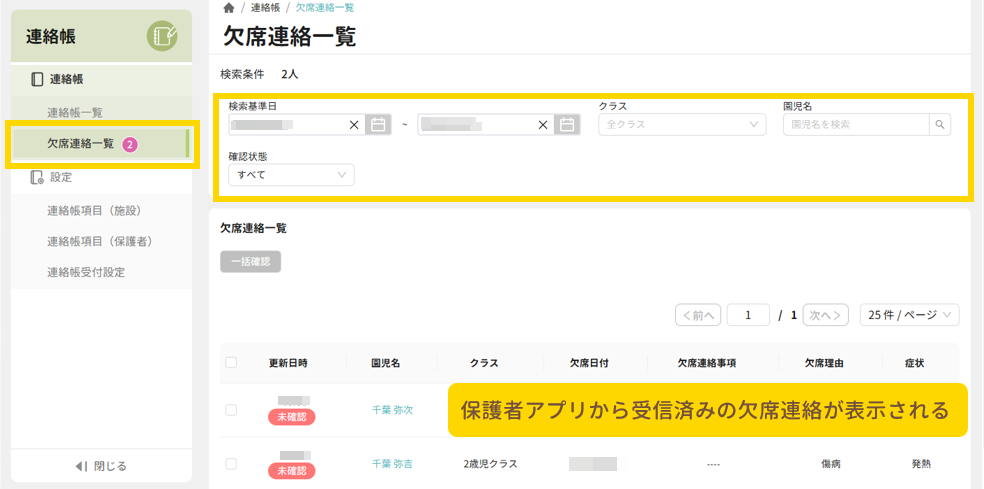Collapse sidebar with 閉じる button
984x489 pixels.
pyautogui.click(x=101, y=466)
